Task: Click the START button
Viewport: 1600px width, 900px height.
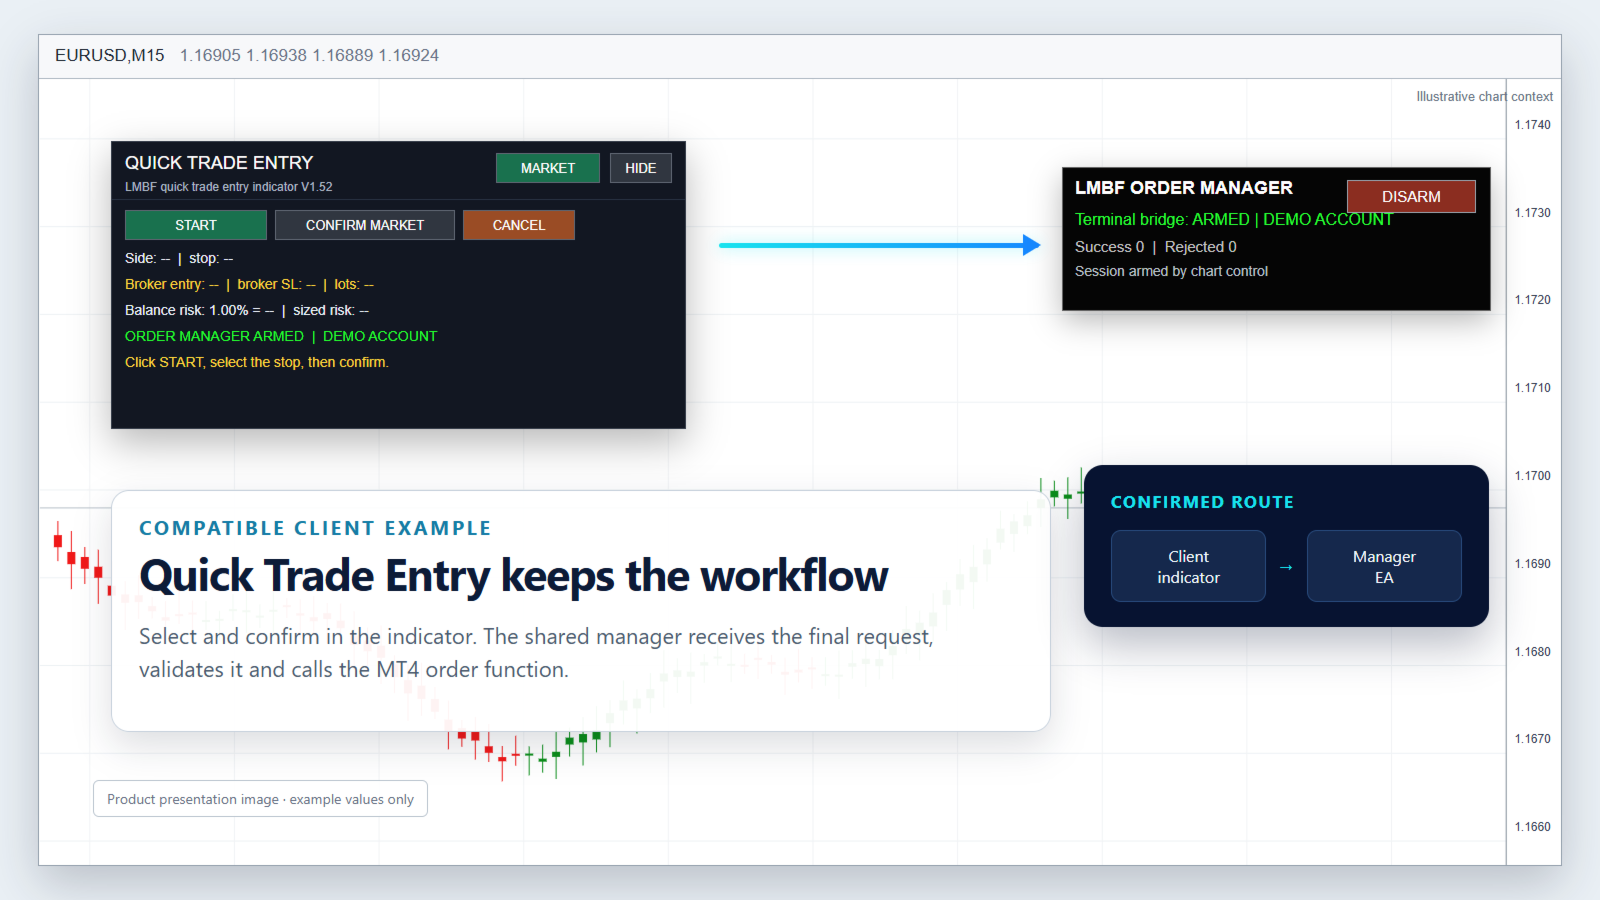Action: [x=196, y=225]
